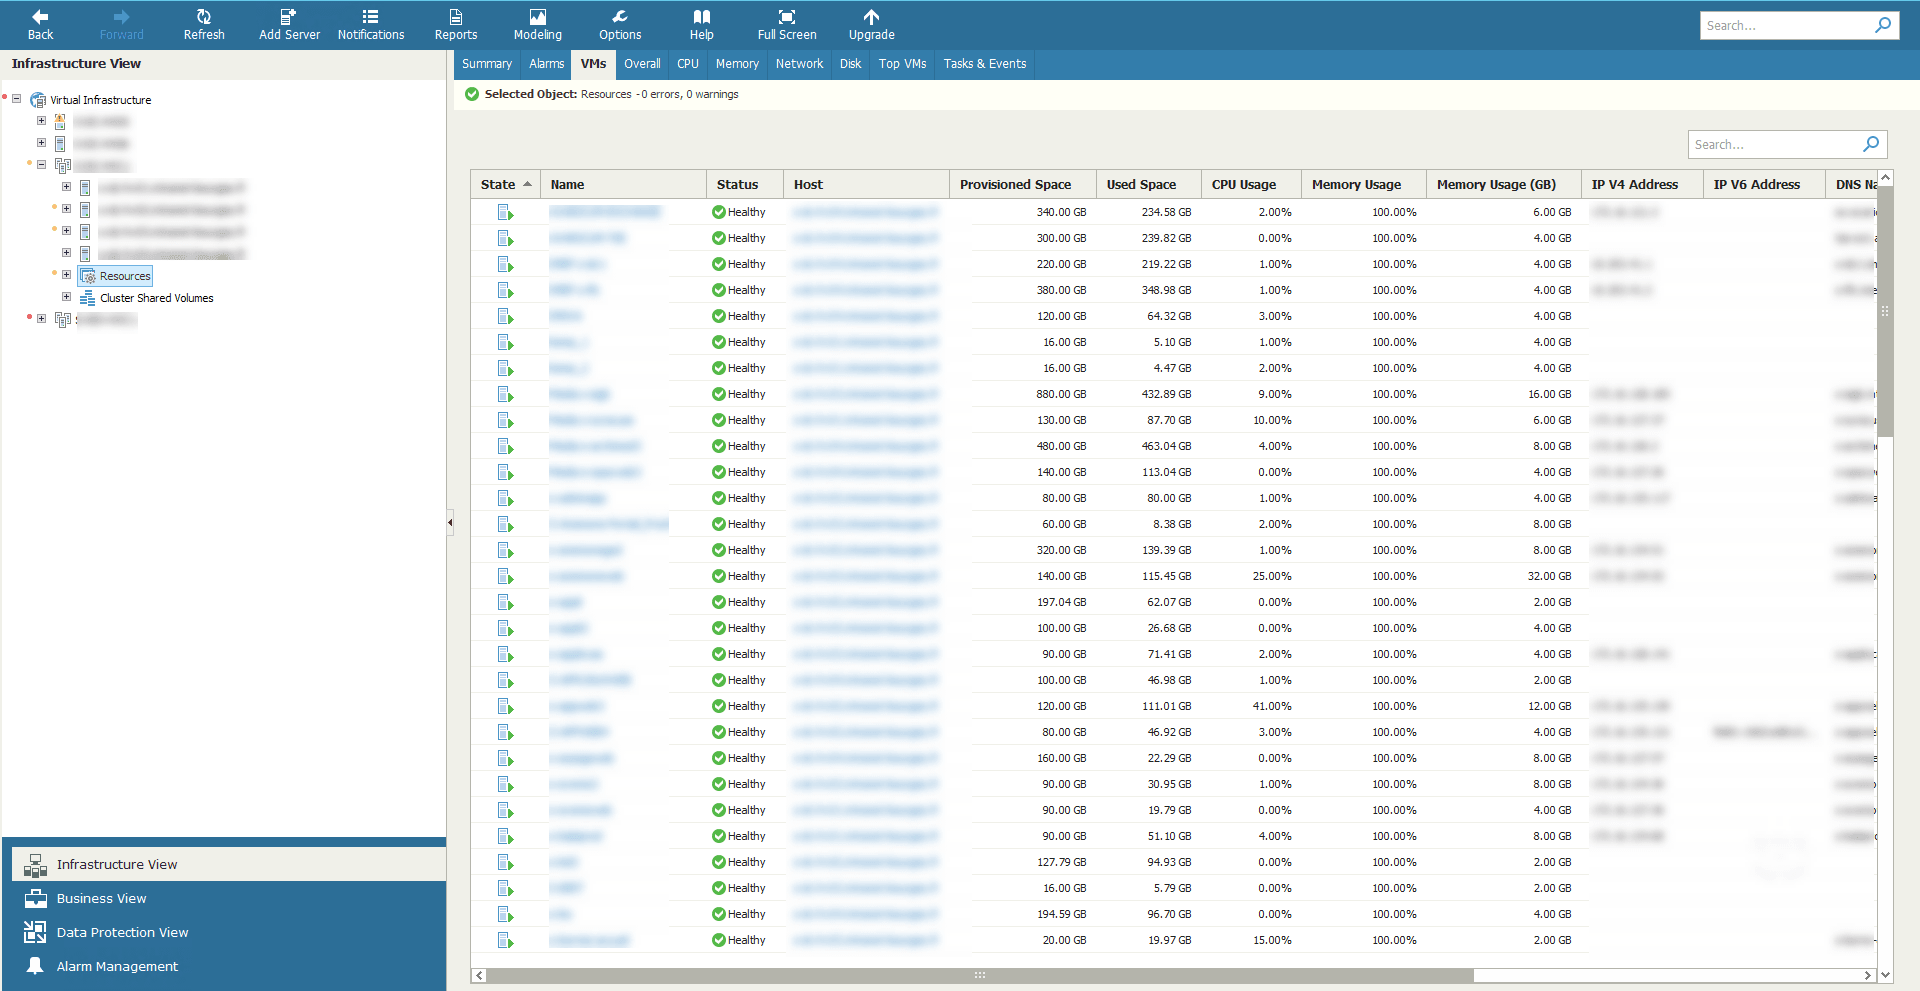Open the Business View pane
The image size is (1920, 991).
229,898
